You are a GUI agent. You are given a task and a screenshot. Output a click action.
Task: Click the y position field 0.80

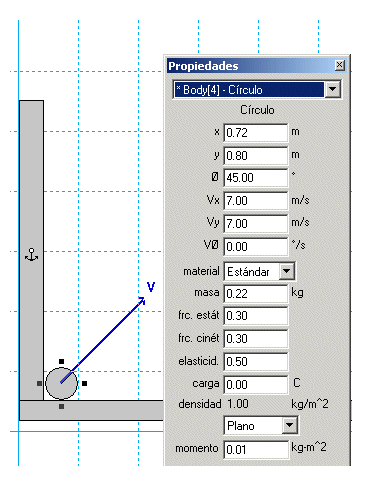point(255,155)
